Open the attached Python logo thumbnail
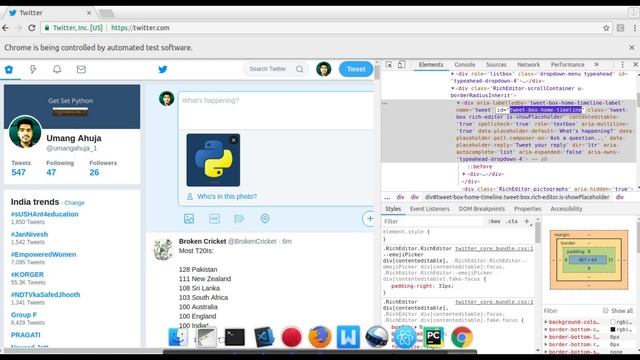640x360 pixels. point(213,160)
